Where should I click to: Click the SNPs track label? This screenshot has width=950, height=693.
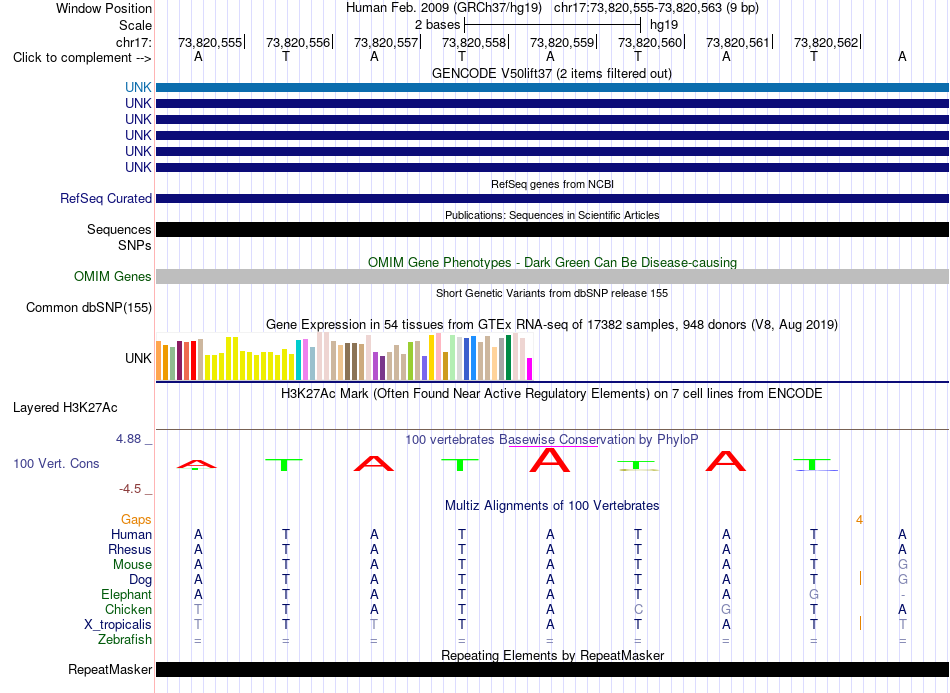tap(135, 245)
